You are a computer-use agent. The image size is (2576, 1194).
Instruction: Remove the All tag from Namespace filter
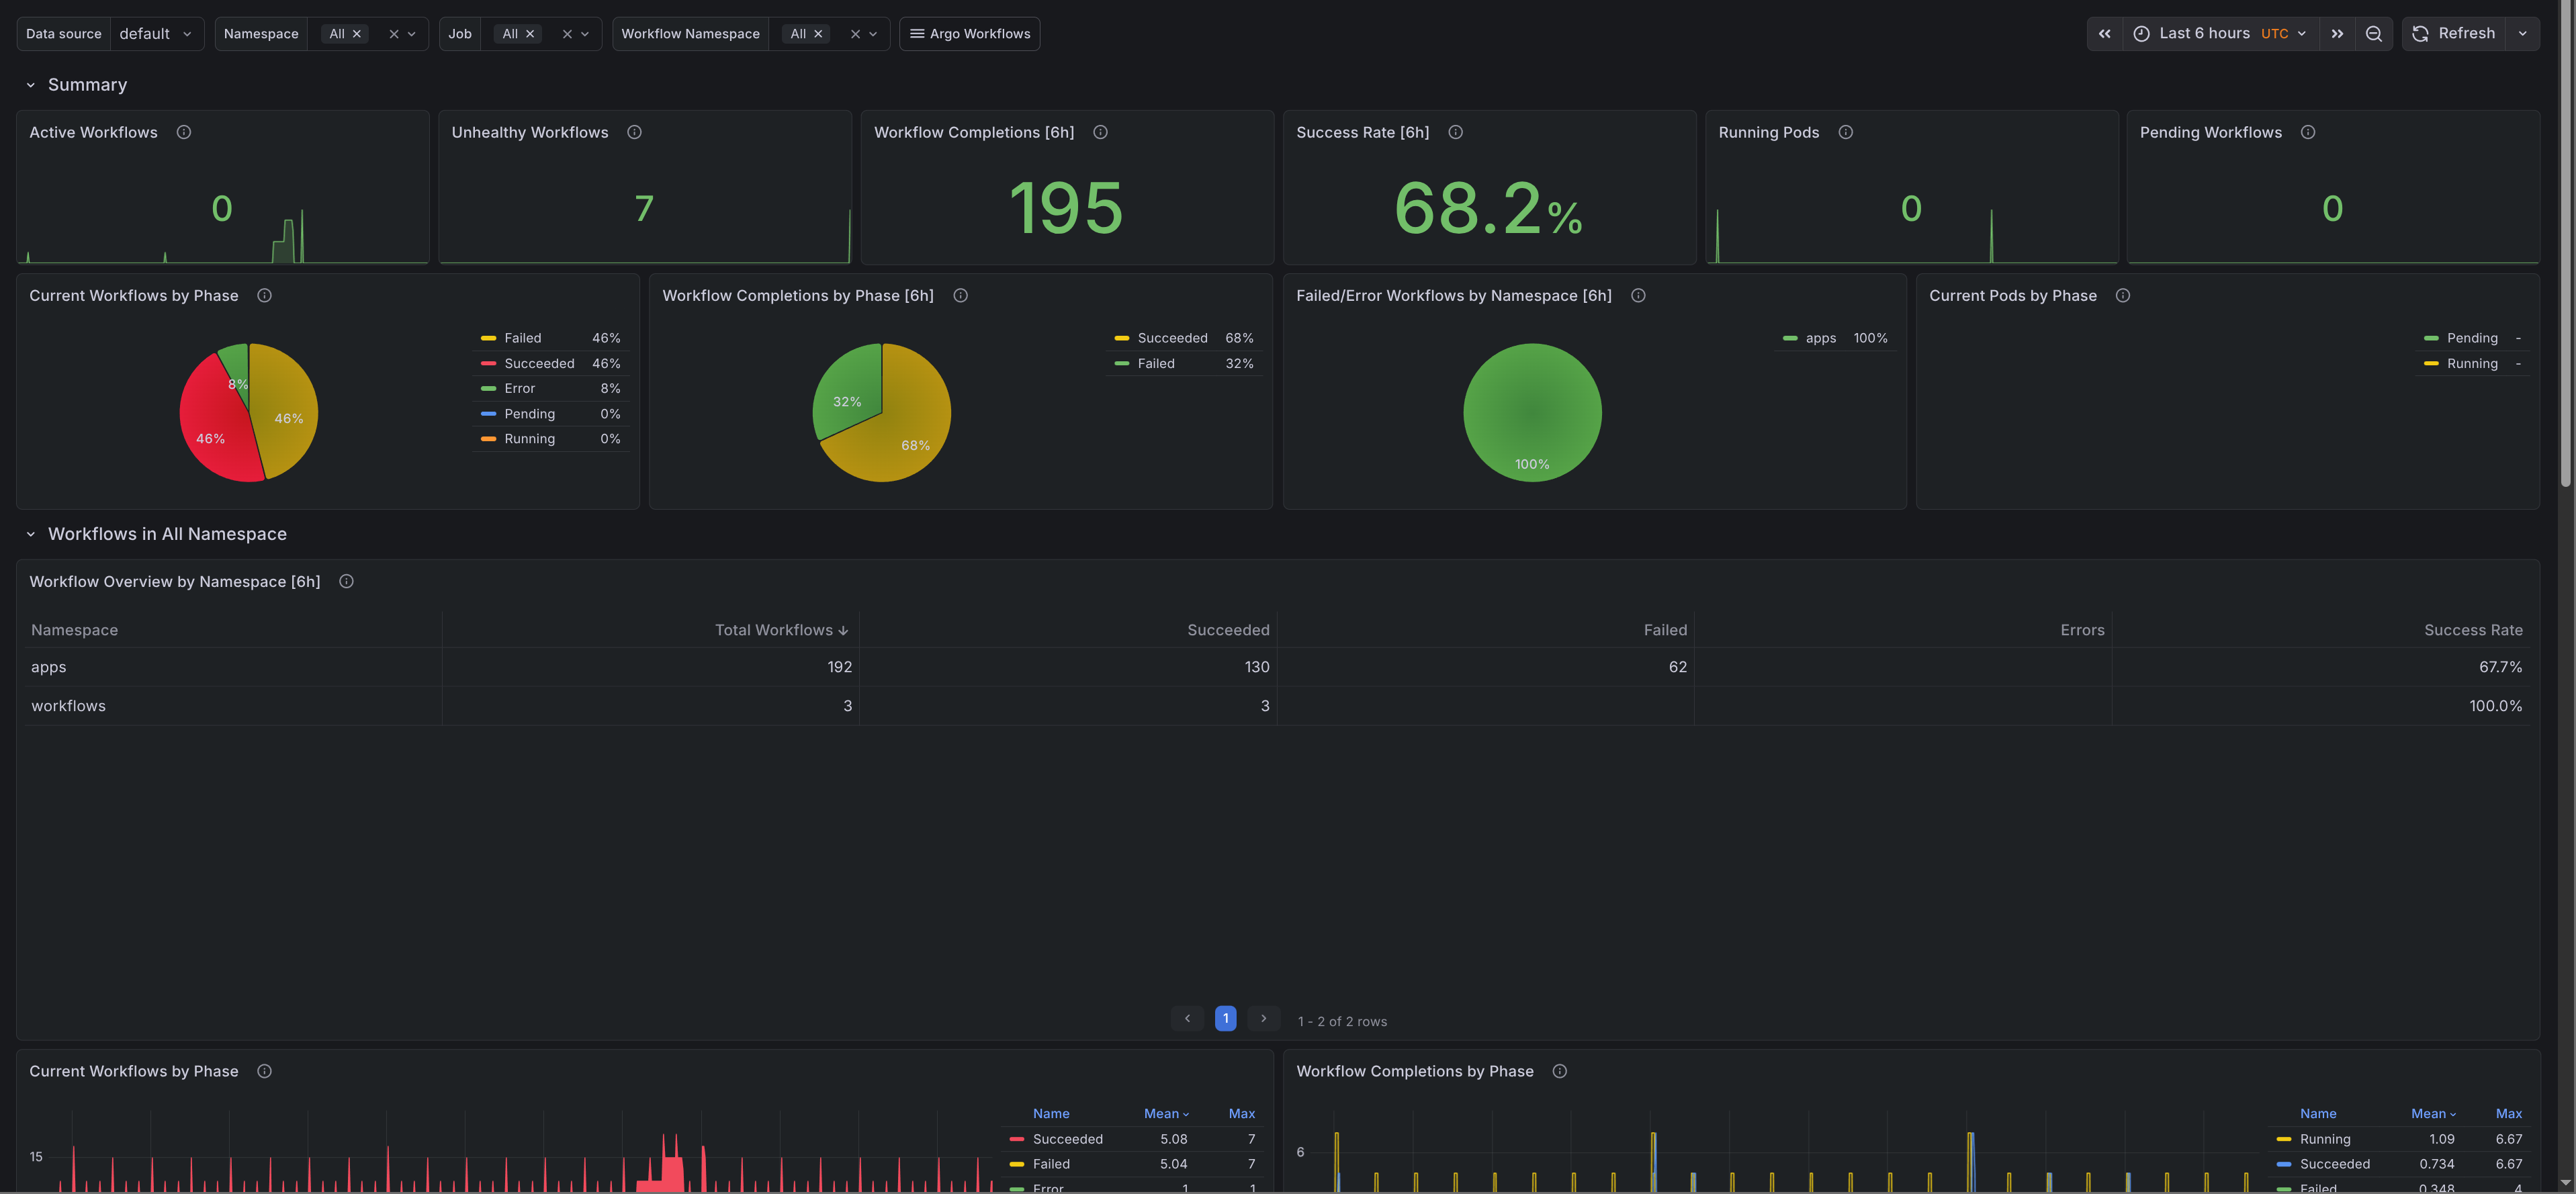point(357,33)
